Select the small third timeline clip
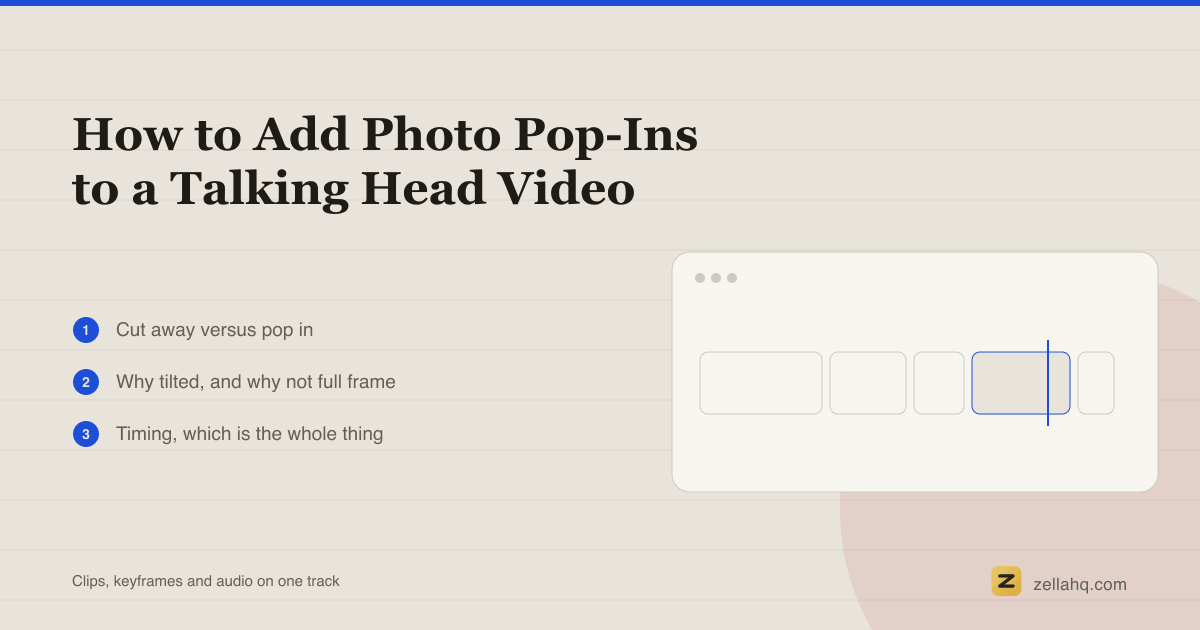 click(939, 383)
